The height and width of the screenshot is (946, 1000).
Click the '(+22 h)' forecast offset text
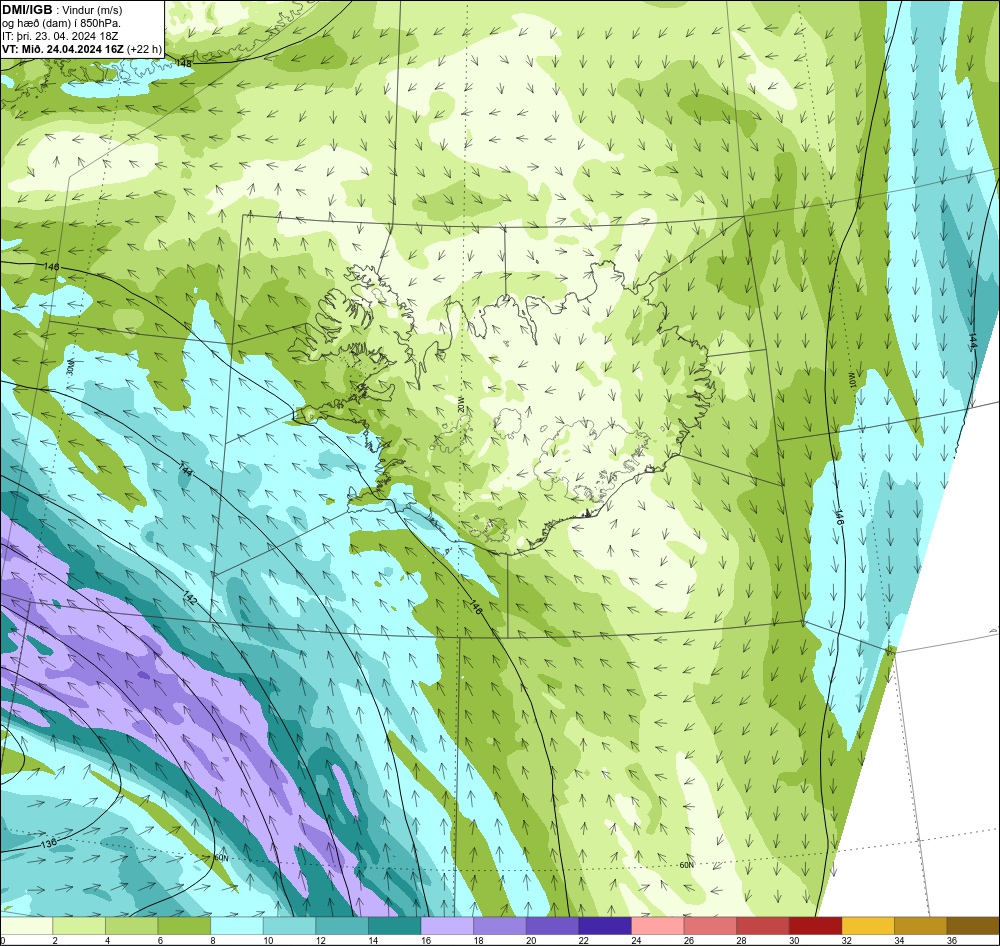point(144,49)
